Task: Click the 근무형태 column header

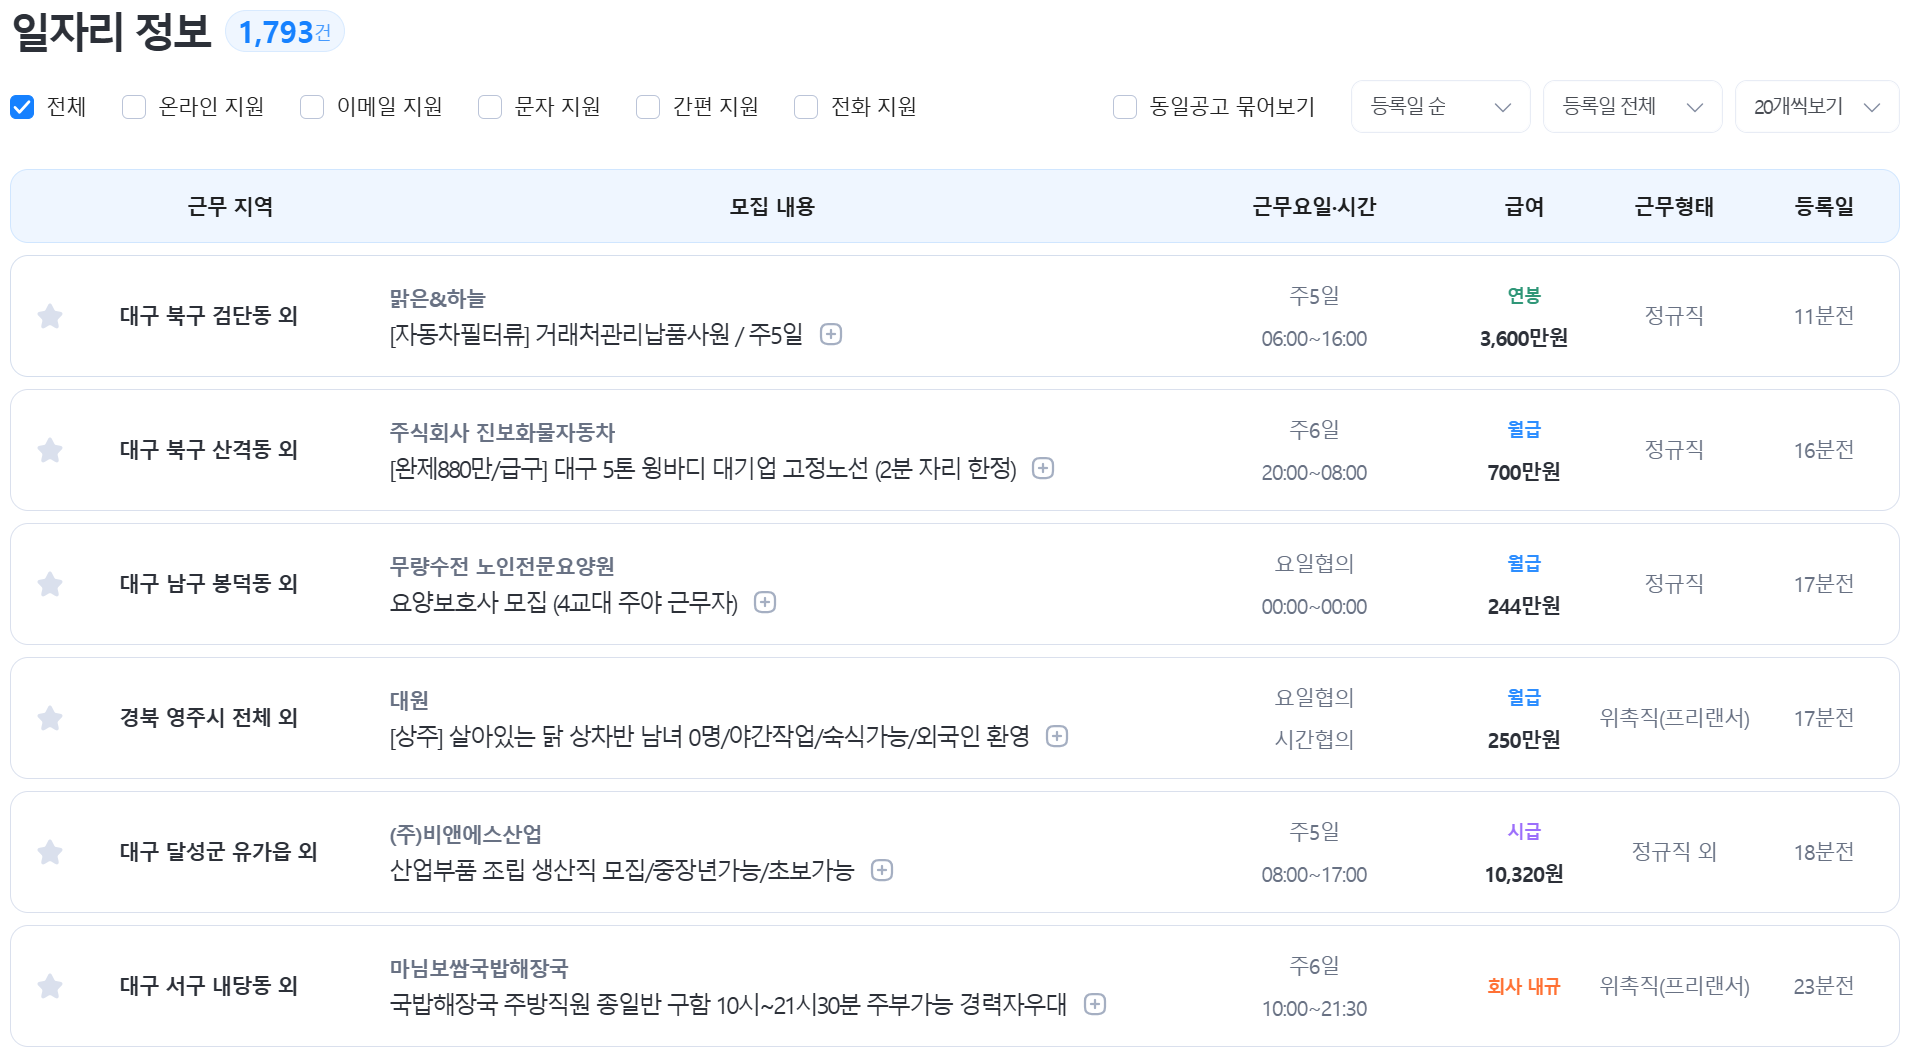Action: (x=1674, y=207)
